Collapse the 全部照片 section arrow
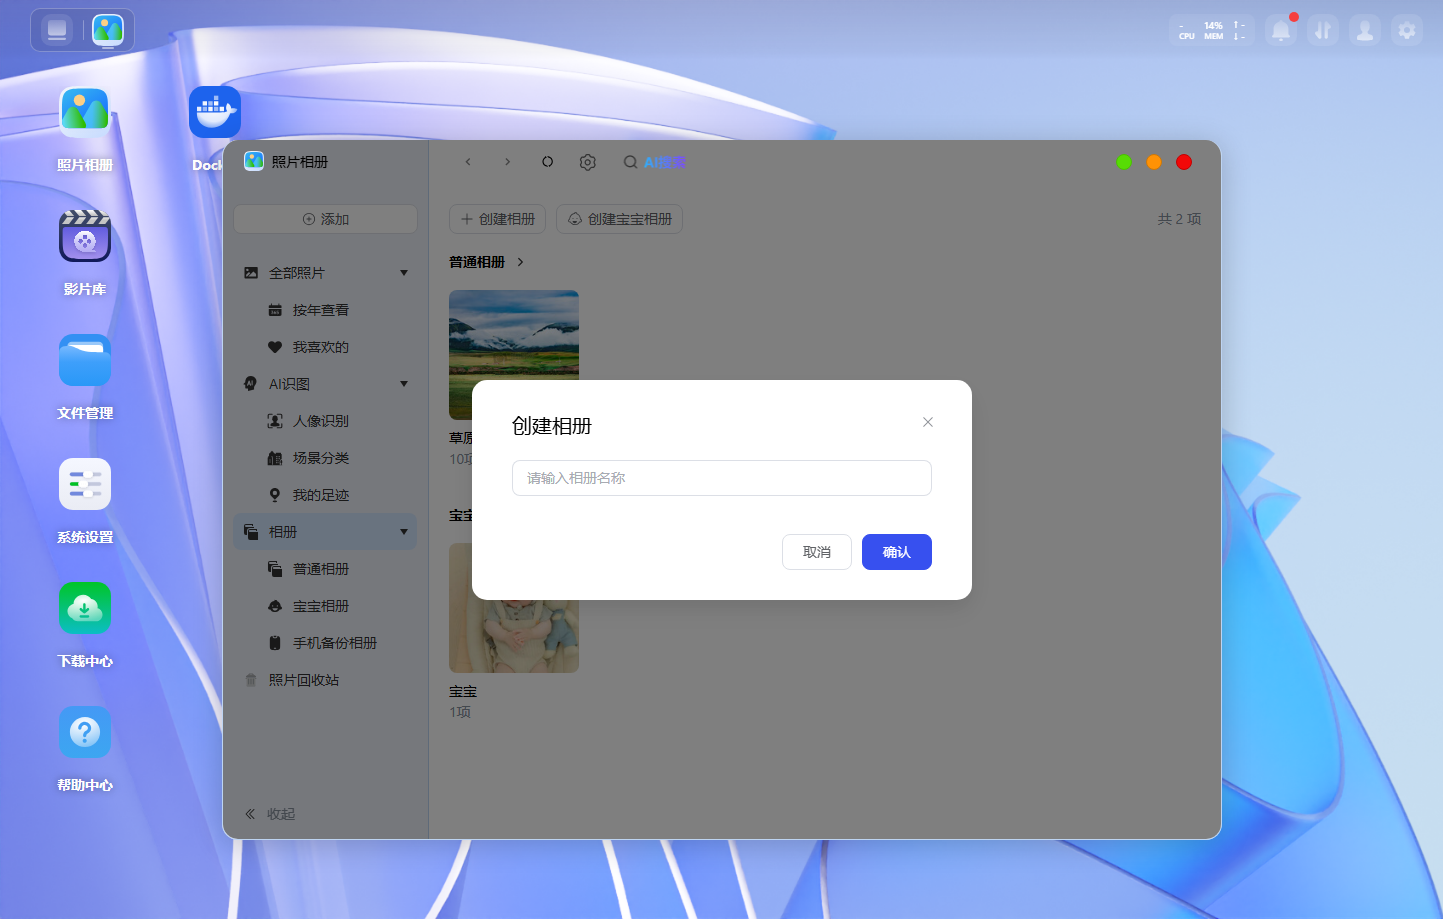This screenshot has width=1443, height=919. click(x=404, y=273)
